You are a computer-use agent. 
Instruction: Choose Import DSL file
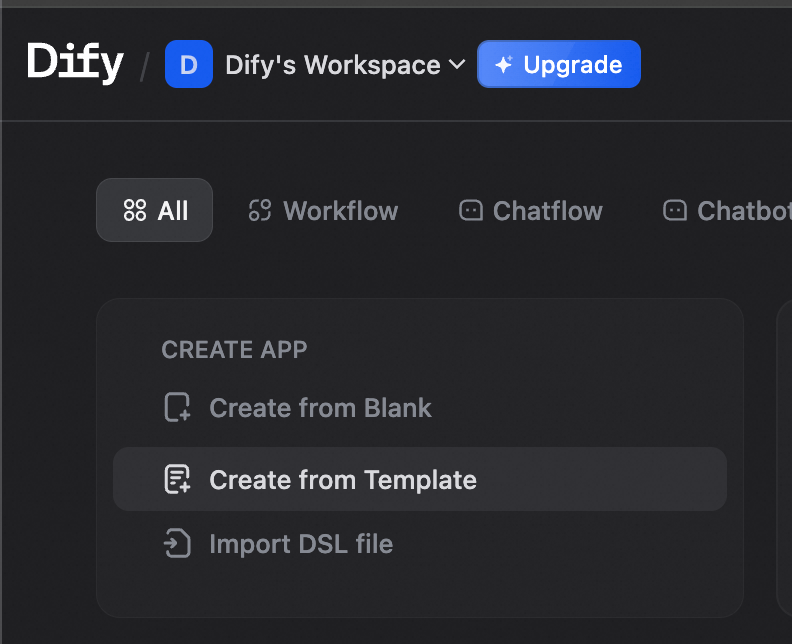coord(420,543)
